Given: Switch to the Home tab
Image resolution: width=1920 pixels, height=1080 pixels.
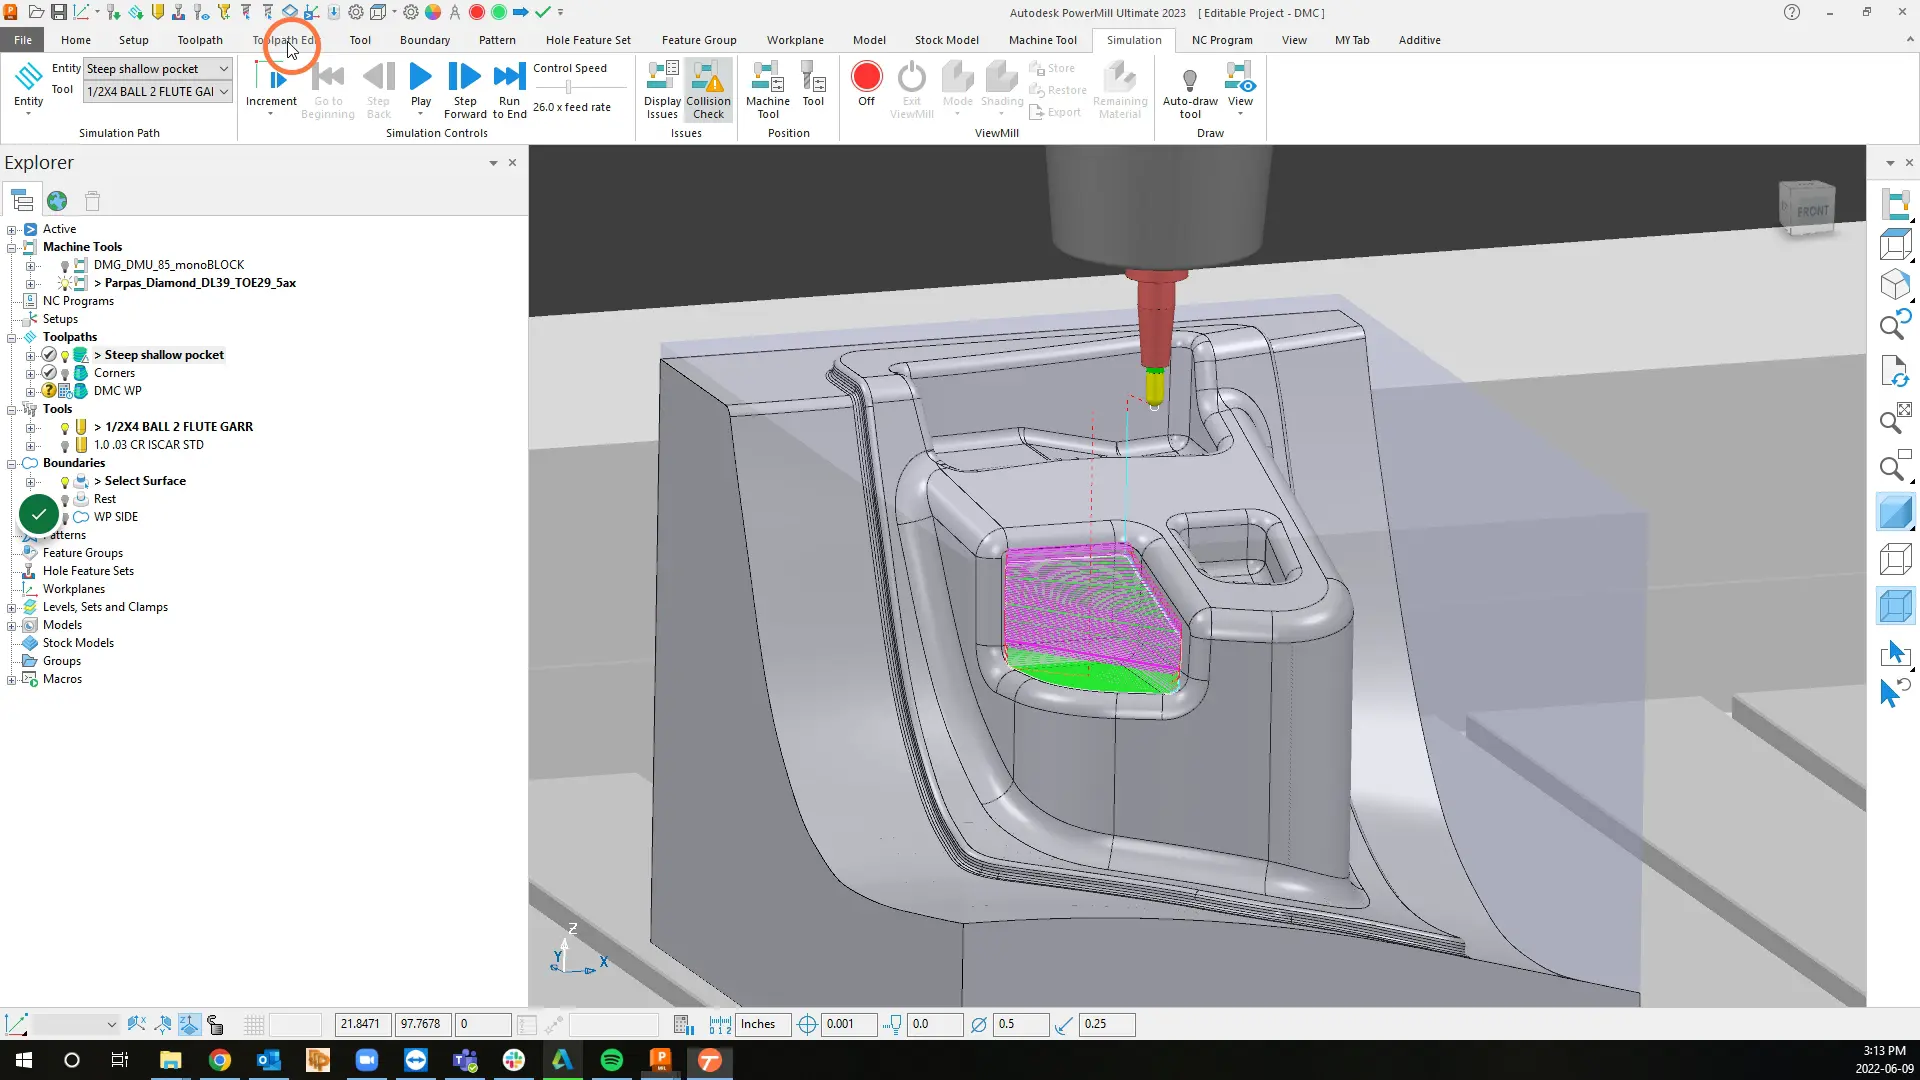Looking at the screenshot, I should tap(76, 40).
